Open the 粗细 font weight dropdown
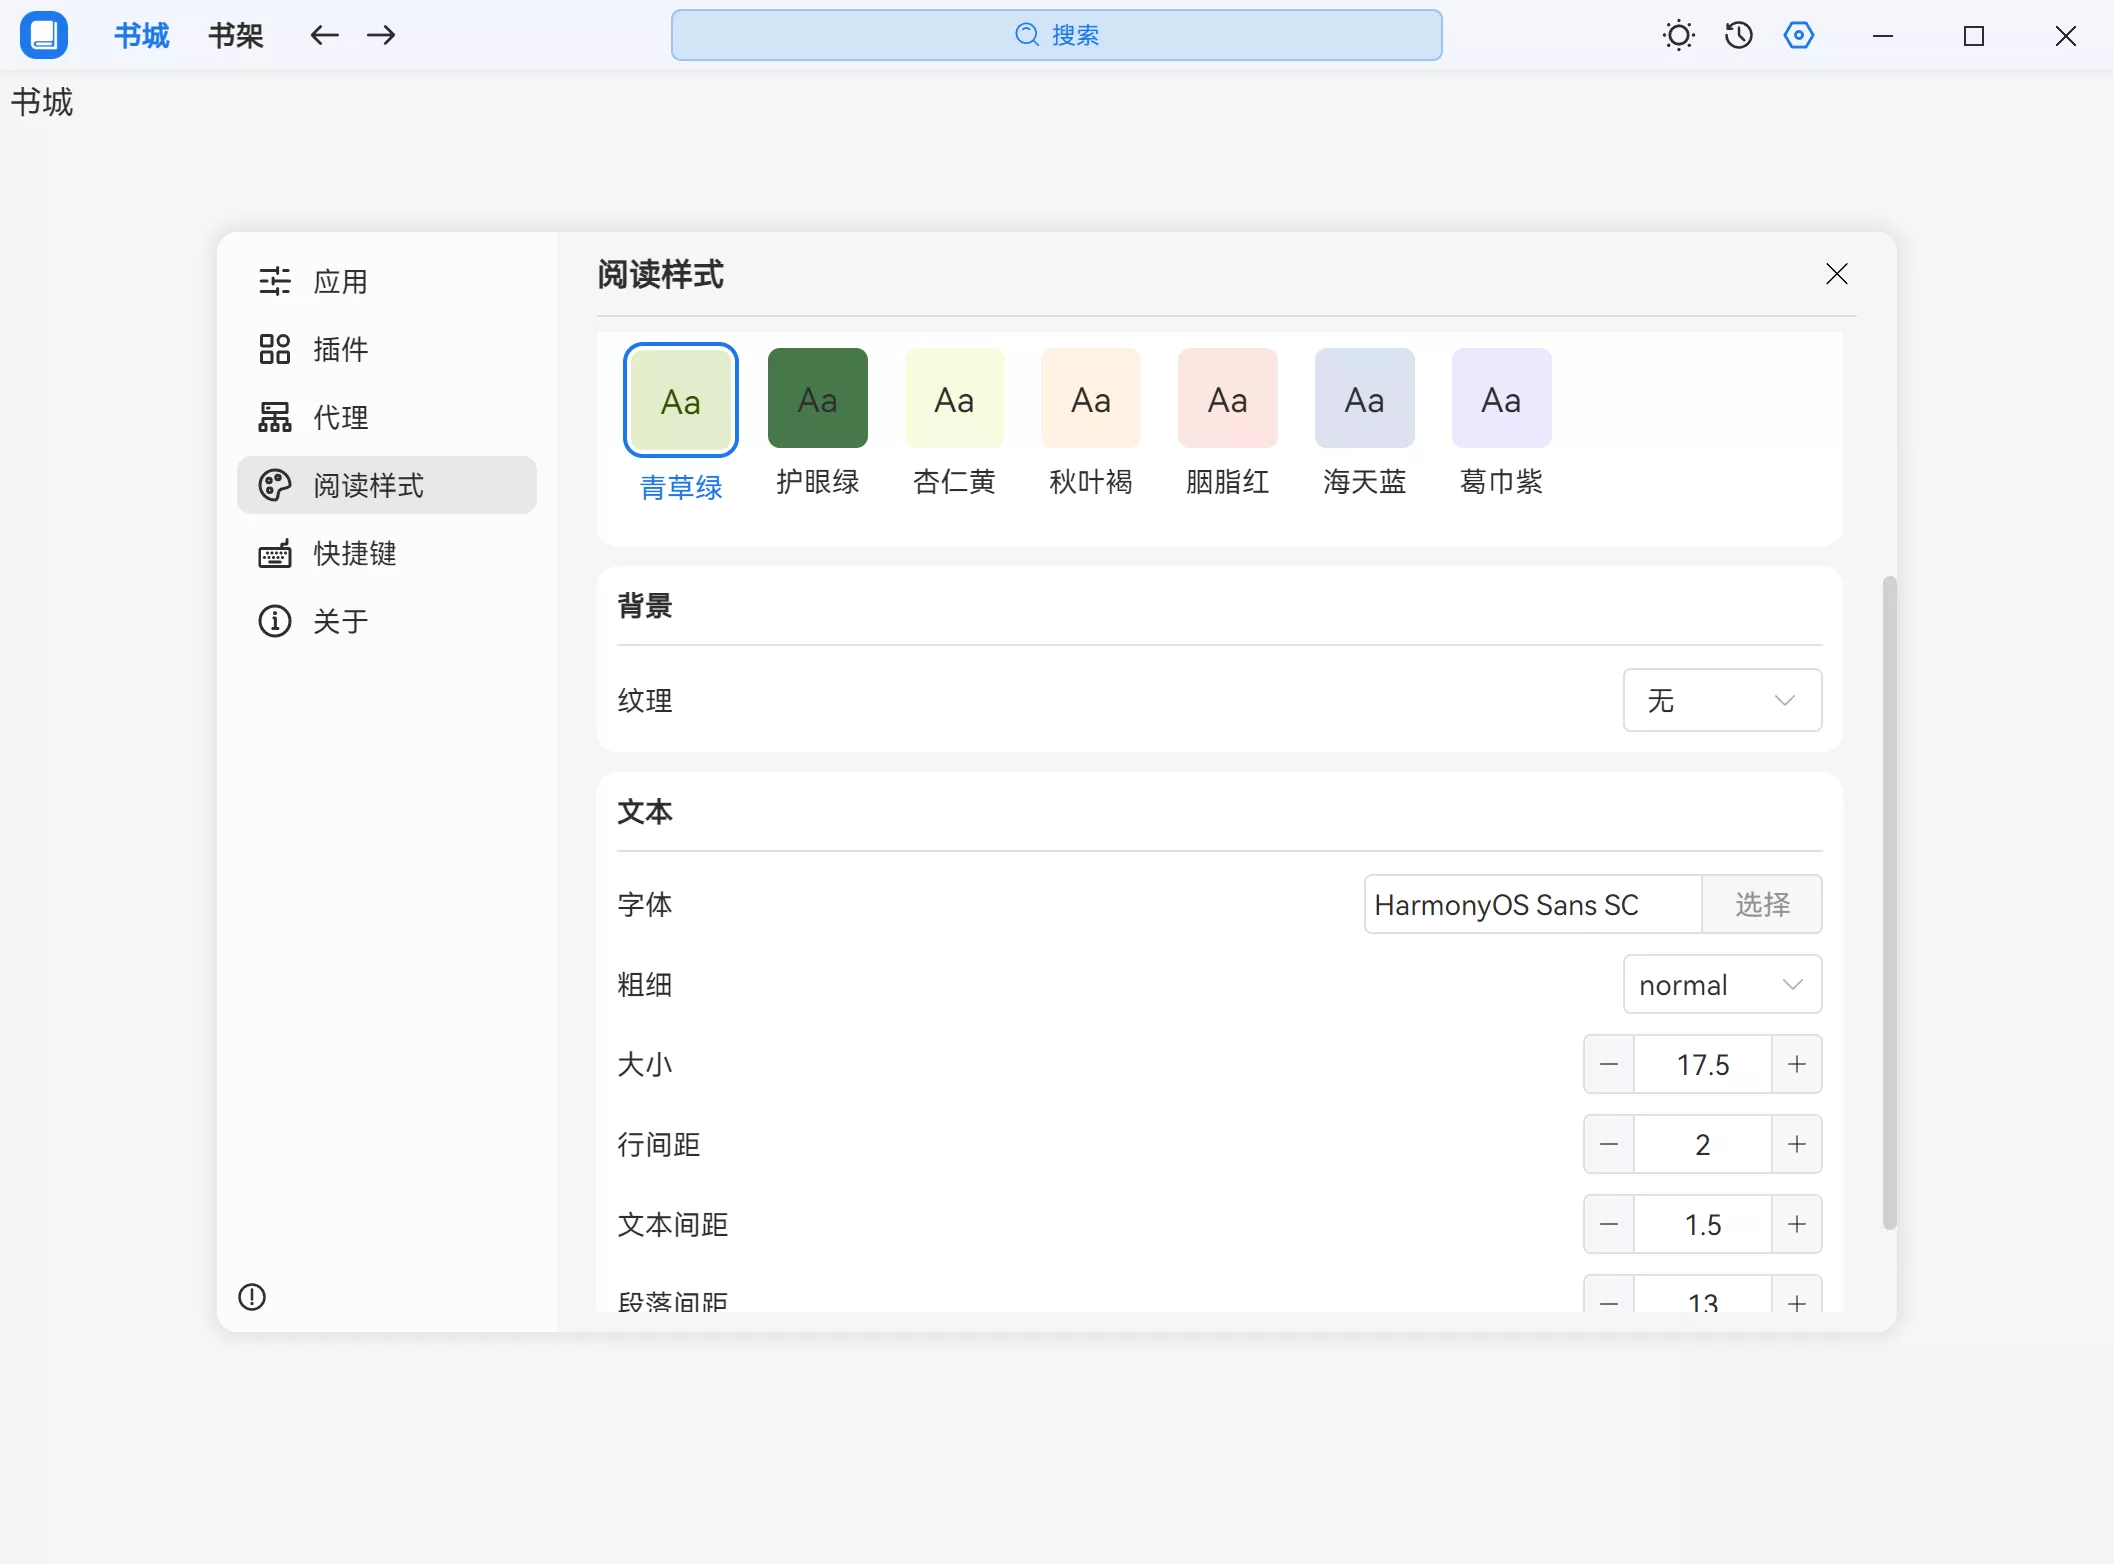2114x1564 pixels. pos(1722,984)
